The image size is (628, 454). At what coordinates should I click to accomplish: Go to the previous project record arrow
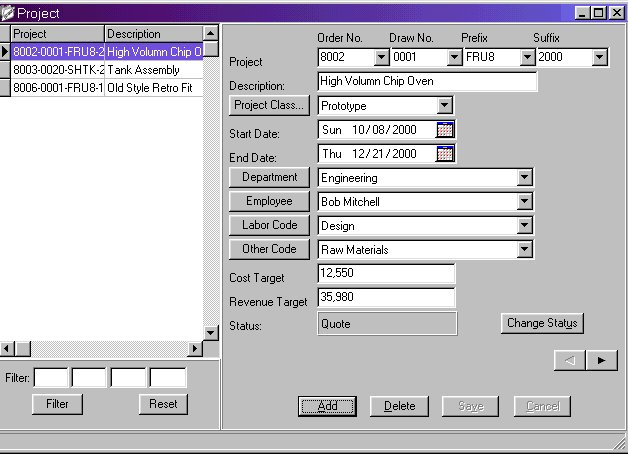click(x=570, y=360)
